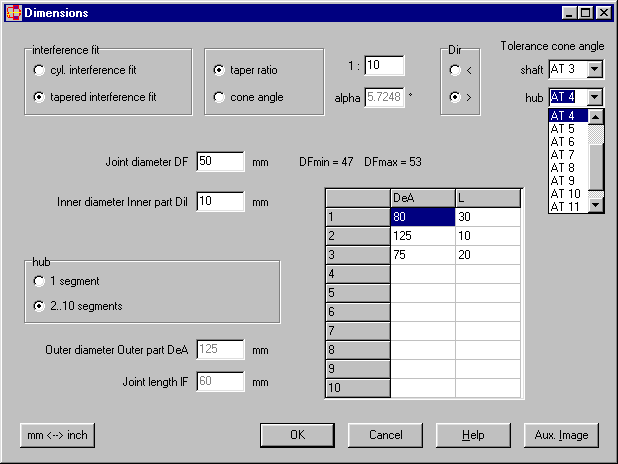Click the Joint diameter DF field
The height and width of the screenshot is (464, 618).
point(220,162)
